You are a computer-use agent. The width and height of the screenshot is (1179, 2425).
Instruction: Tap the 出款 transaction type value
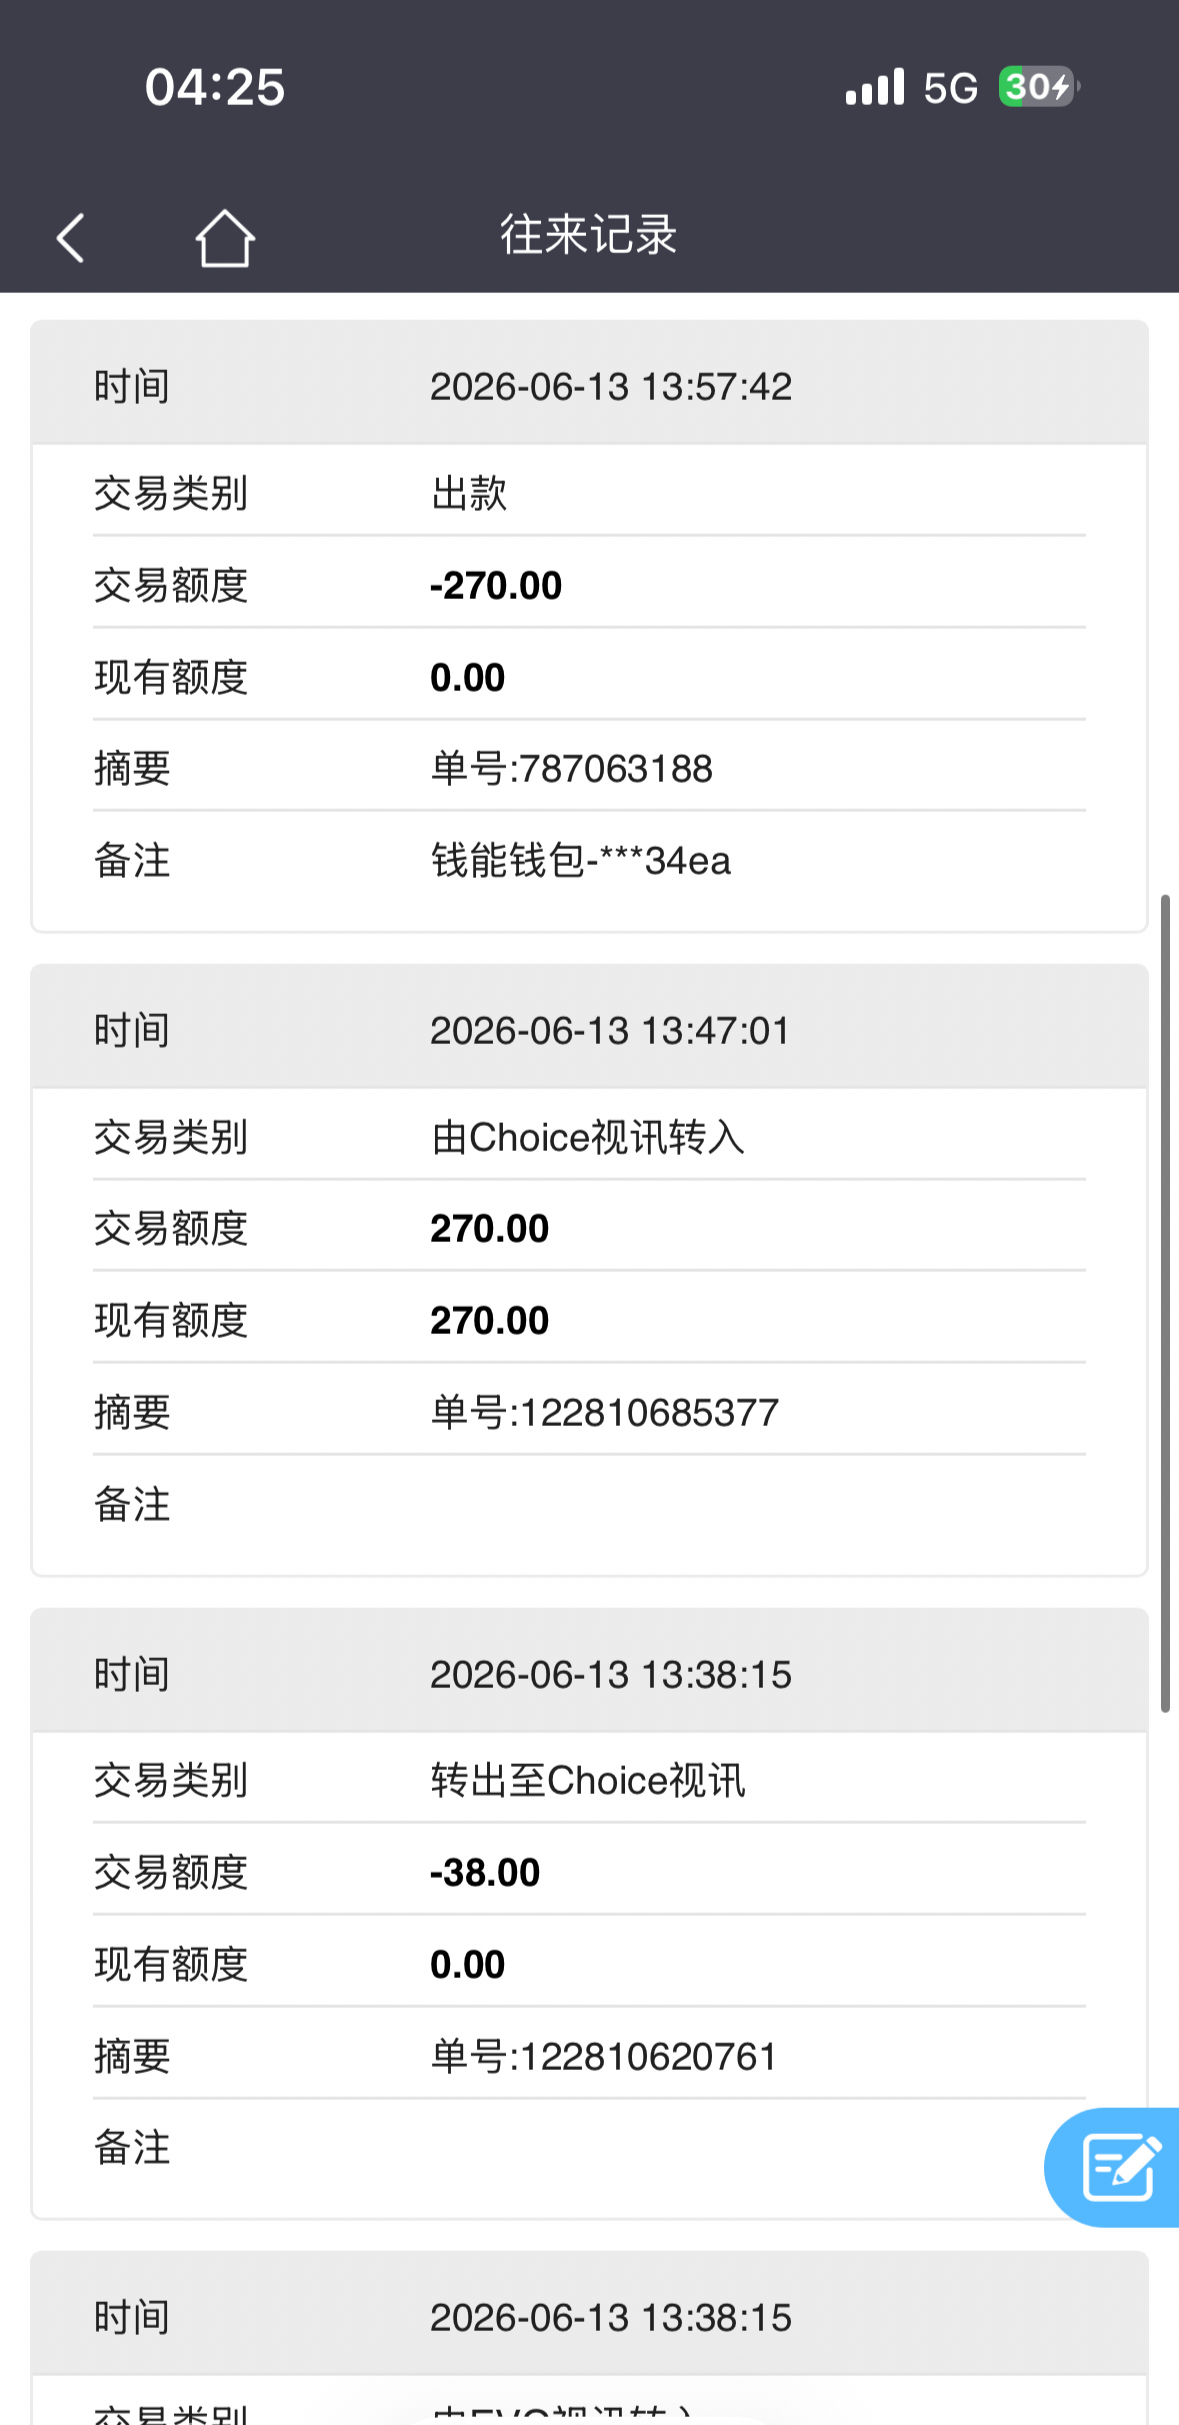(469, 493)
